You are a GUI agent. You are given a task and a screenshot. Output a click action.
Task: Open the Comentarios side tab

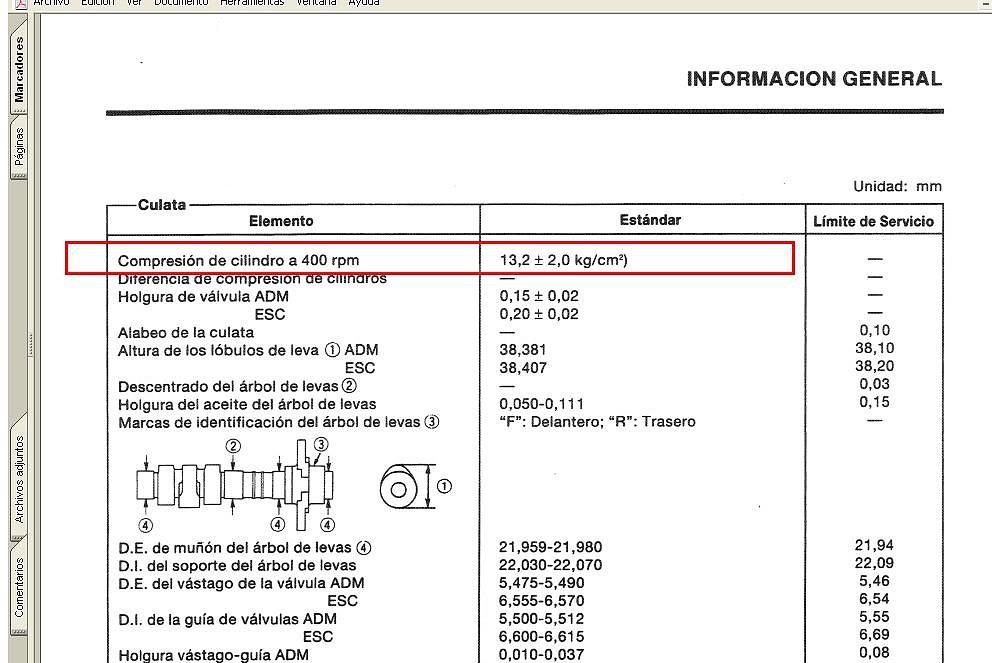pos(19,588)
